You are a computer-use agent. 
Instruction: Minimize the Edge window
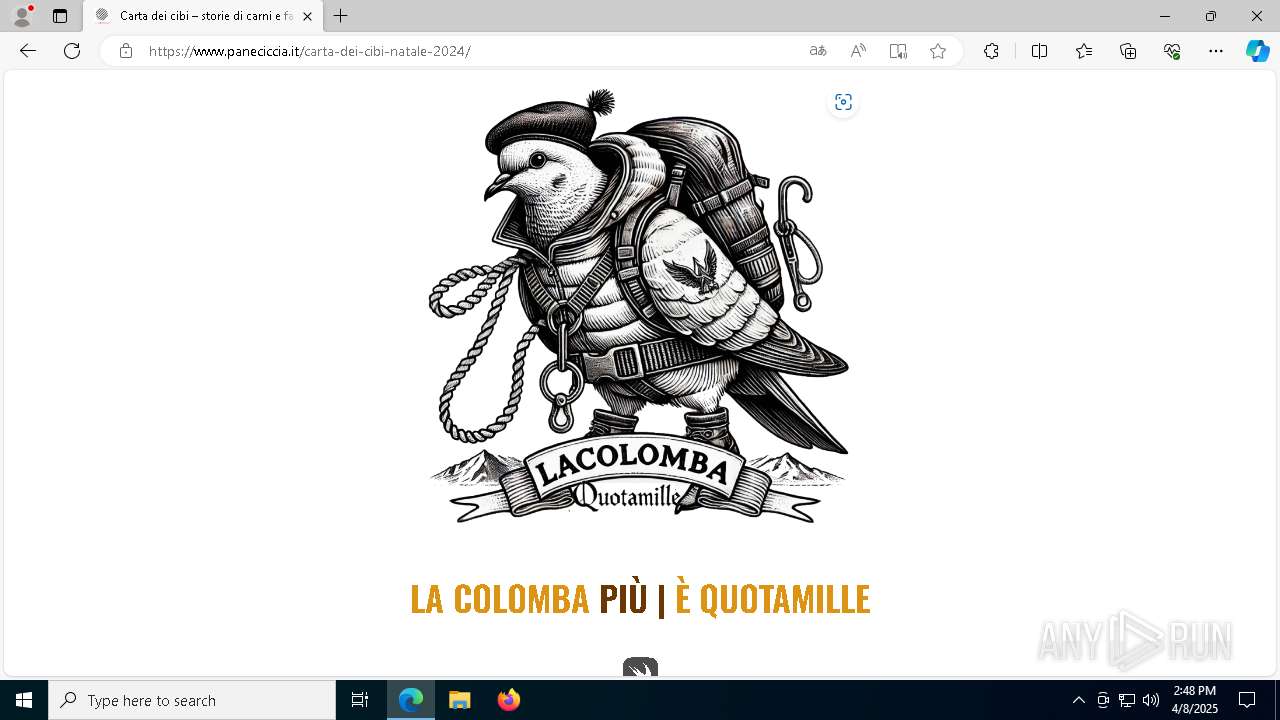click(1165, 16)
